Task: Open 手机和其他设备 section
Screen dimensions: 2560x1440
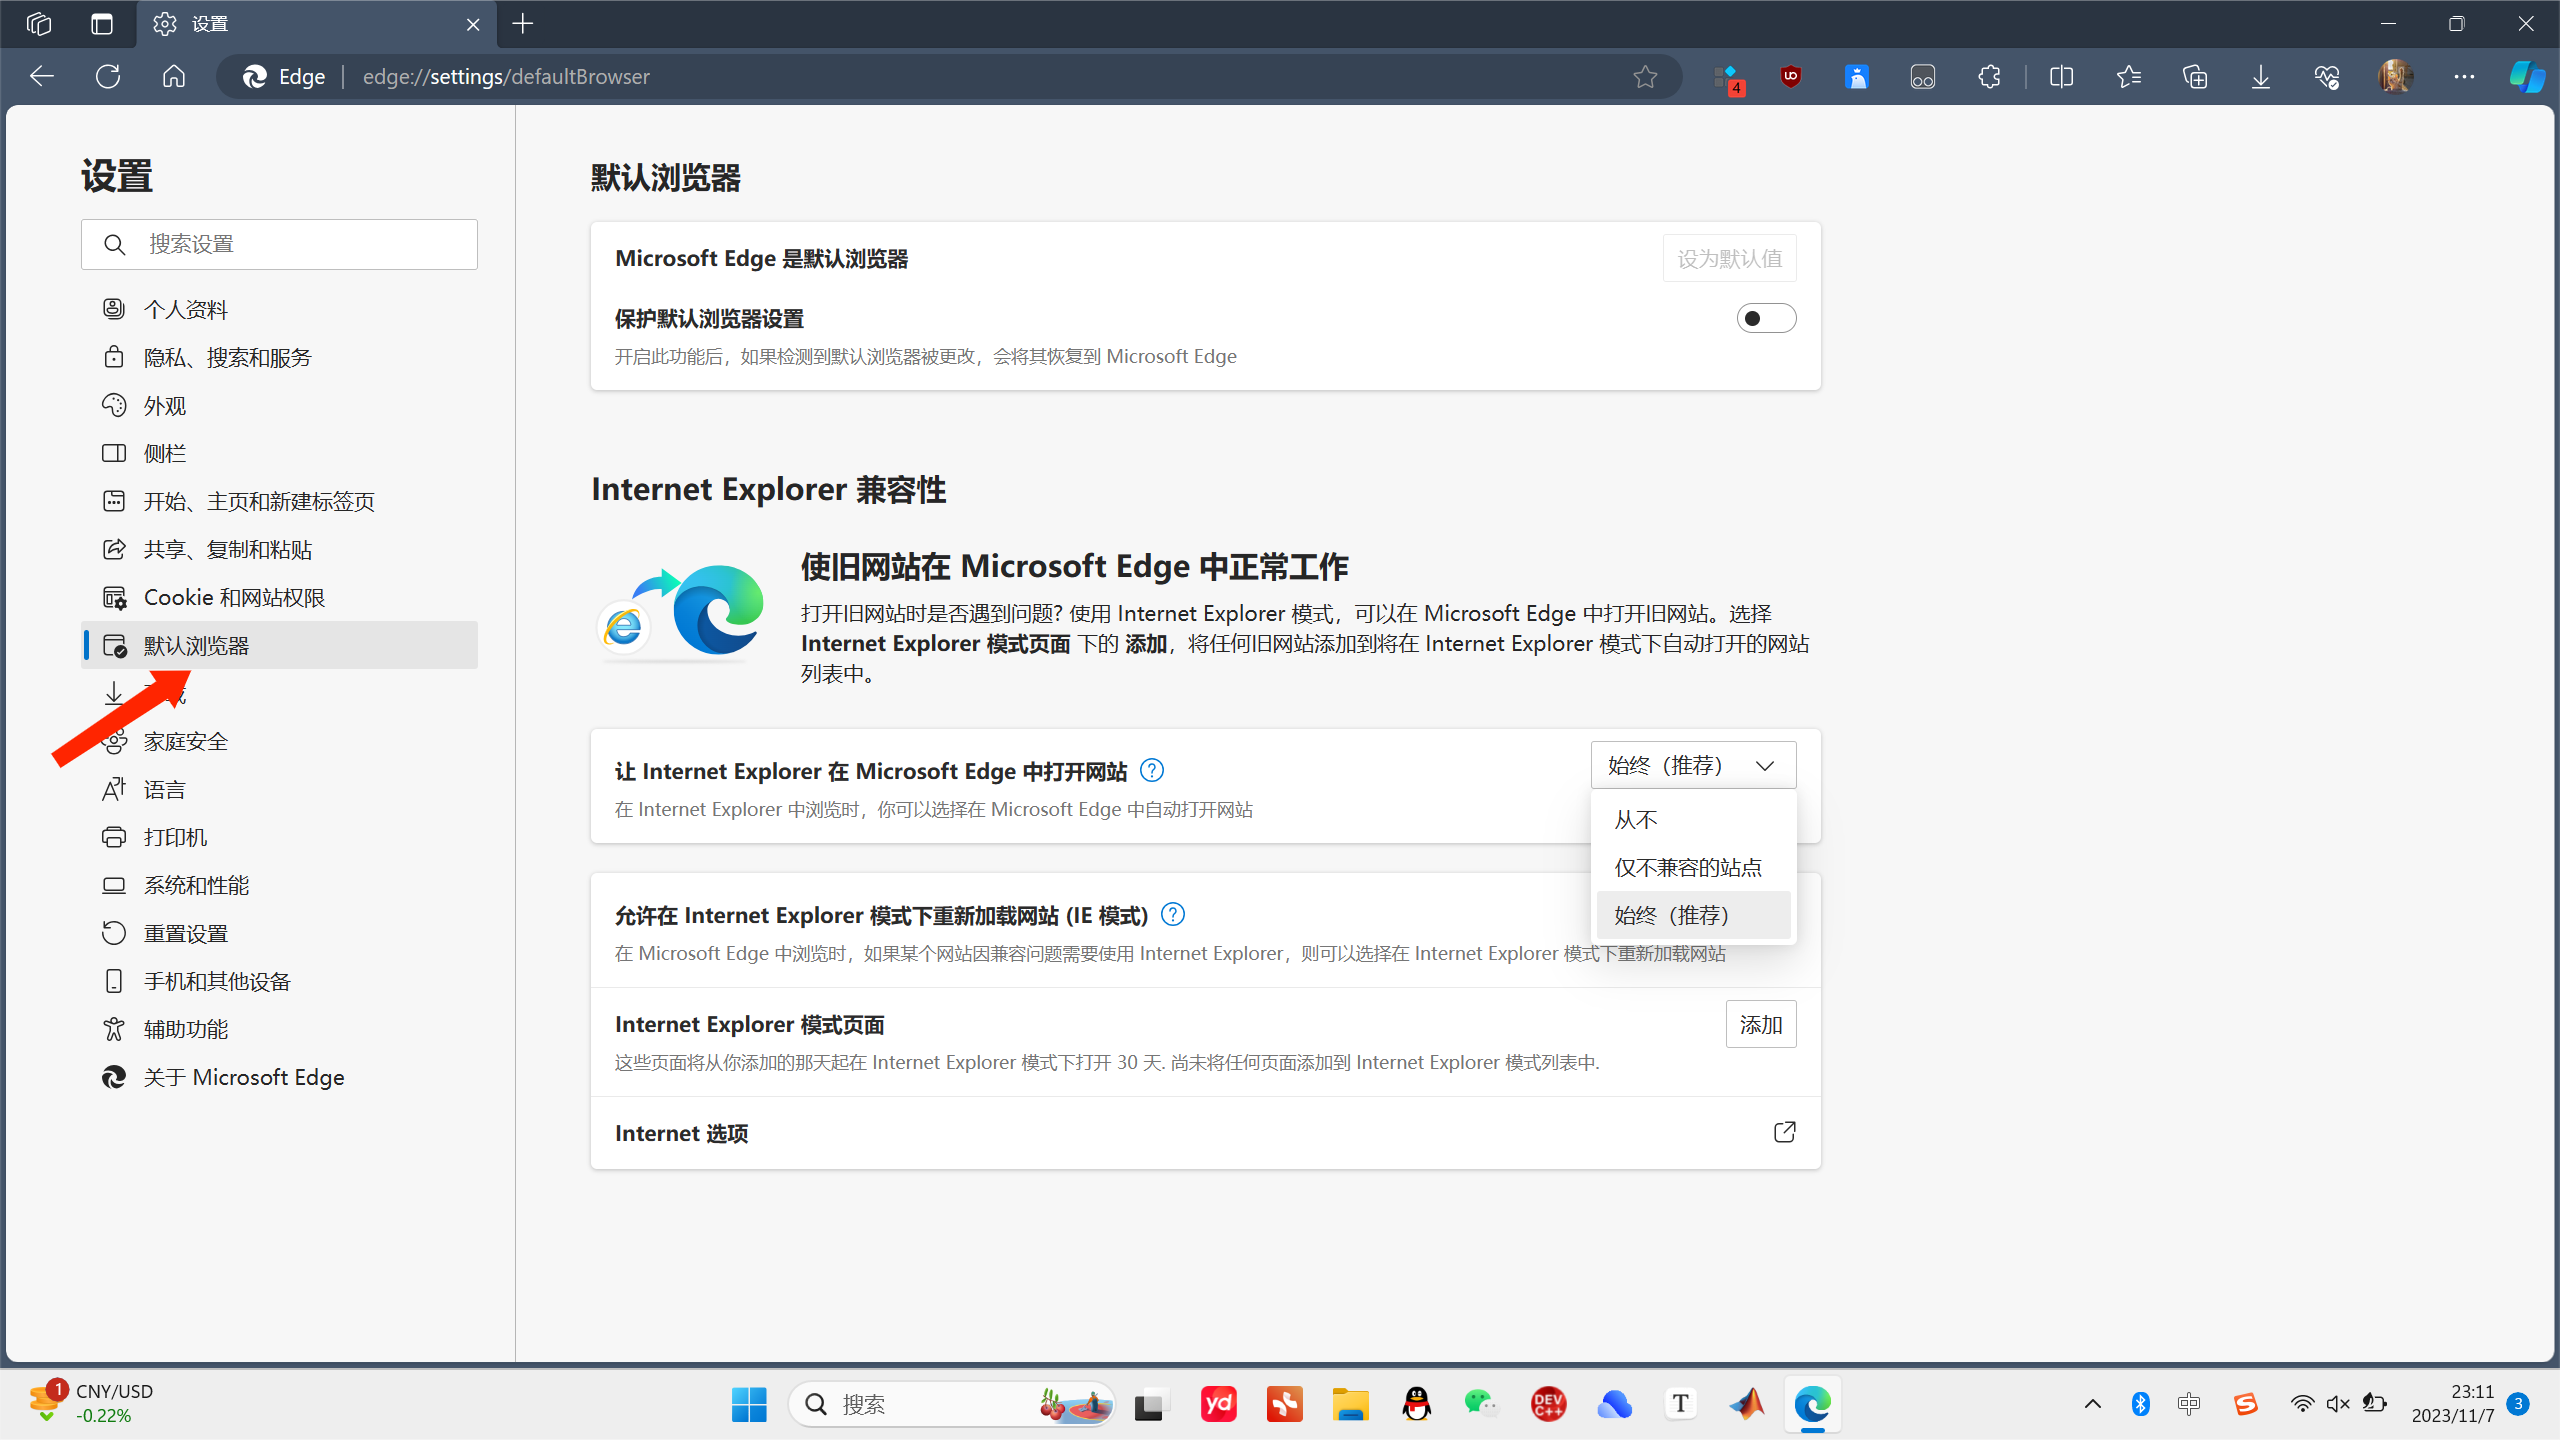Action: 279,981
